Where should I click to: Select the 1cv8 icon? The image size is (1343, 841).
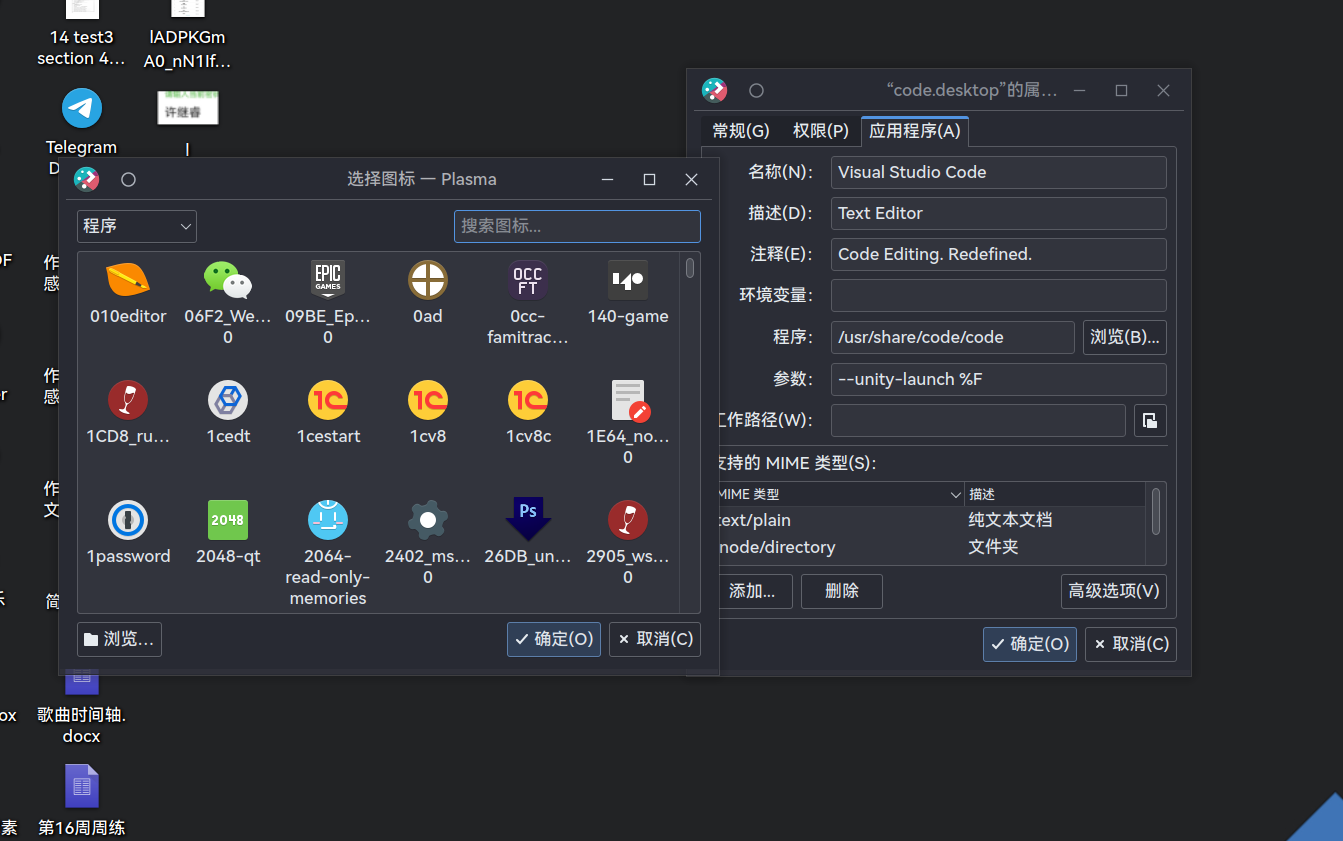point(428,400)
